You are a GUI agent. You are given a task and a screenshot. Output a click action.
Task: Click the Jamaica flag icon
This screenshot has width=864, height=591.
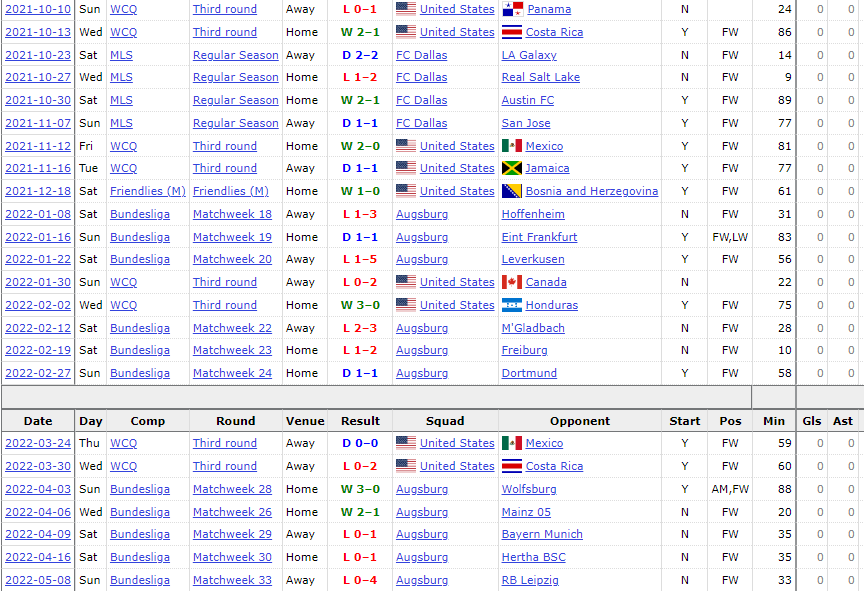512,168
